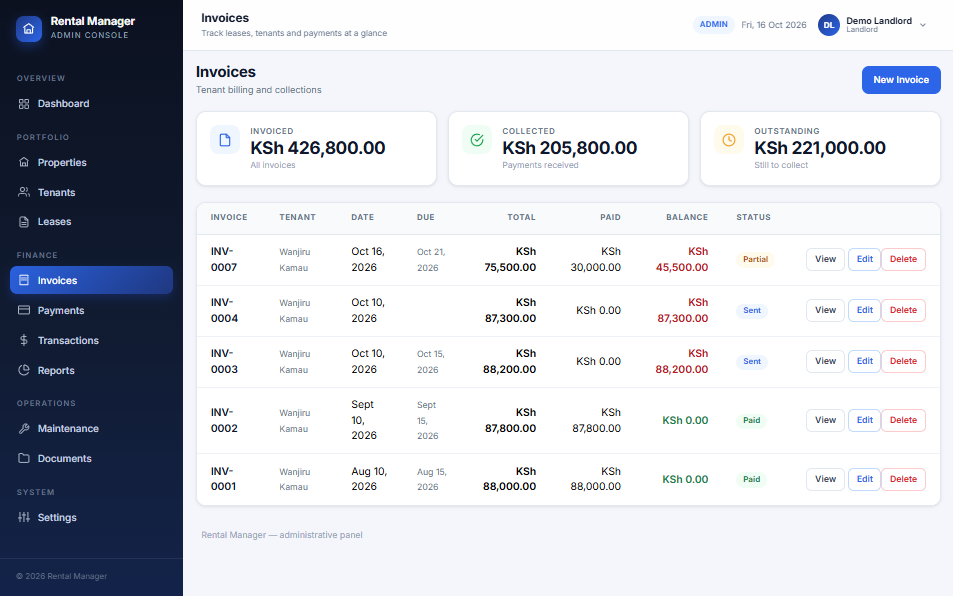Click the Documents folder icon
Screen dimensions: 953x596
24,458
